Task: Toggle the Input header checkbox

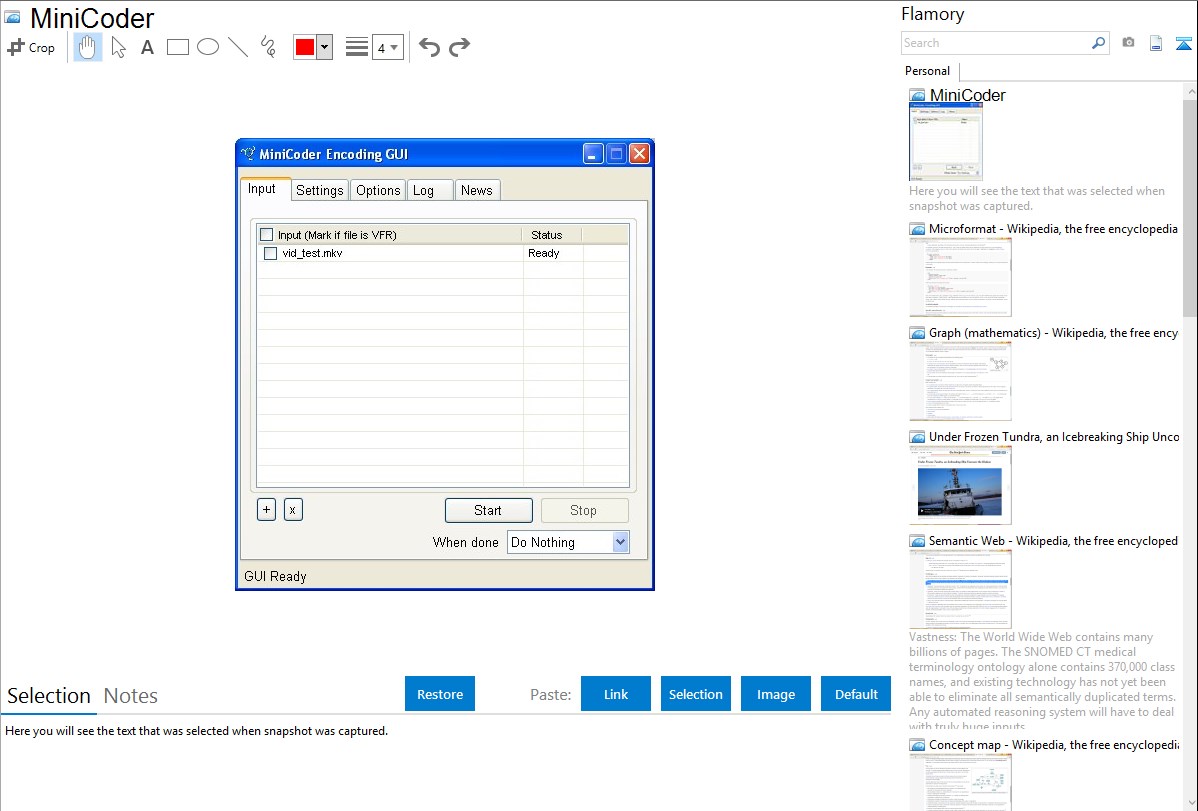Action: [x=266, y=235]
